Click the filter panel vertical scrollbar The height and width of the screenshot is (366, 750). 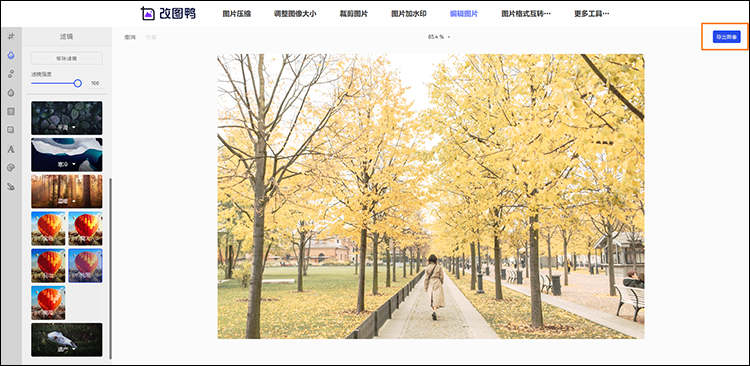[110, 268]
